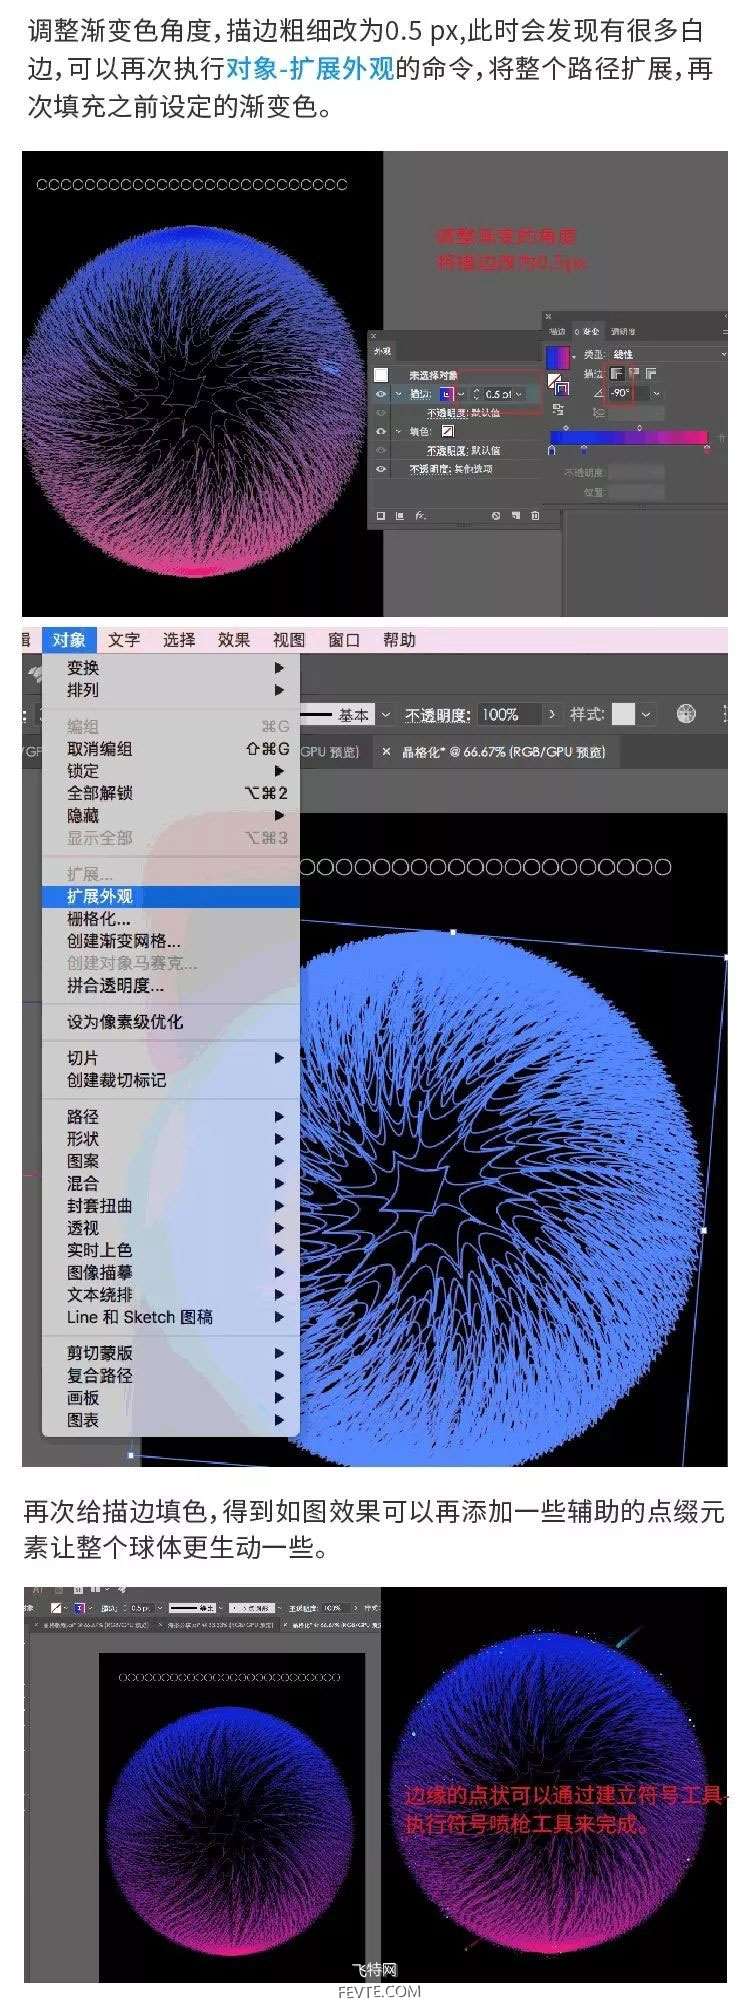Screen dimensions: 751x2003
Task: Click the globe icon in the control bar
Action: (x=686, y=714)
